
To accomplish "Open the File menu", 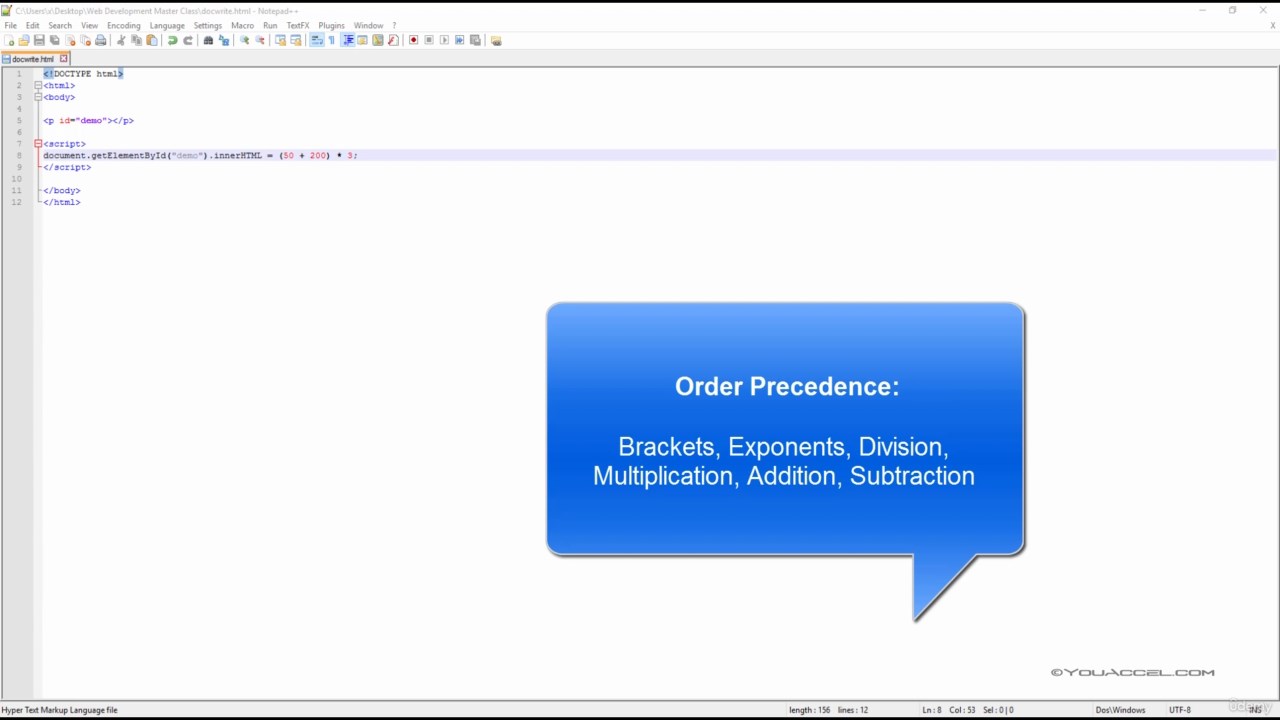I will (10, 25).
